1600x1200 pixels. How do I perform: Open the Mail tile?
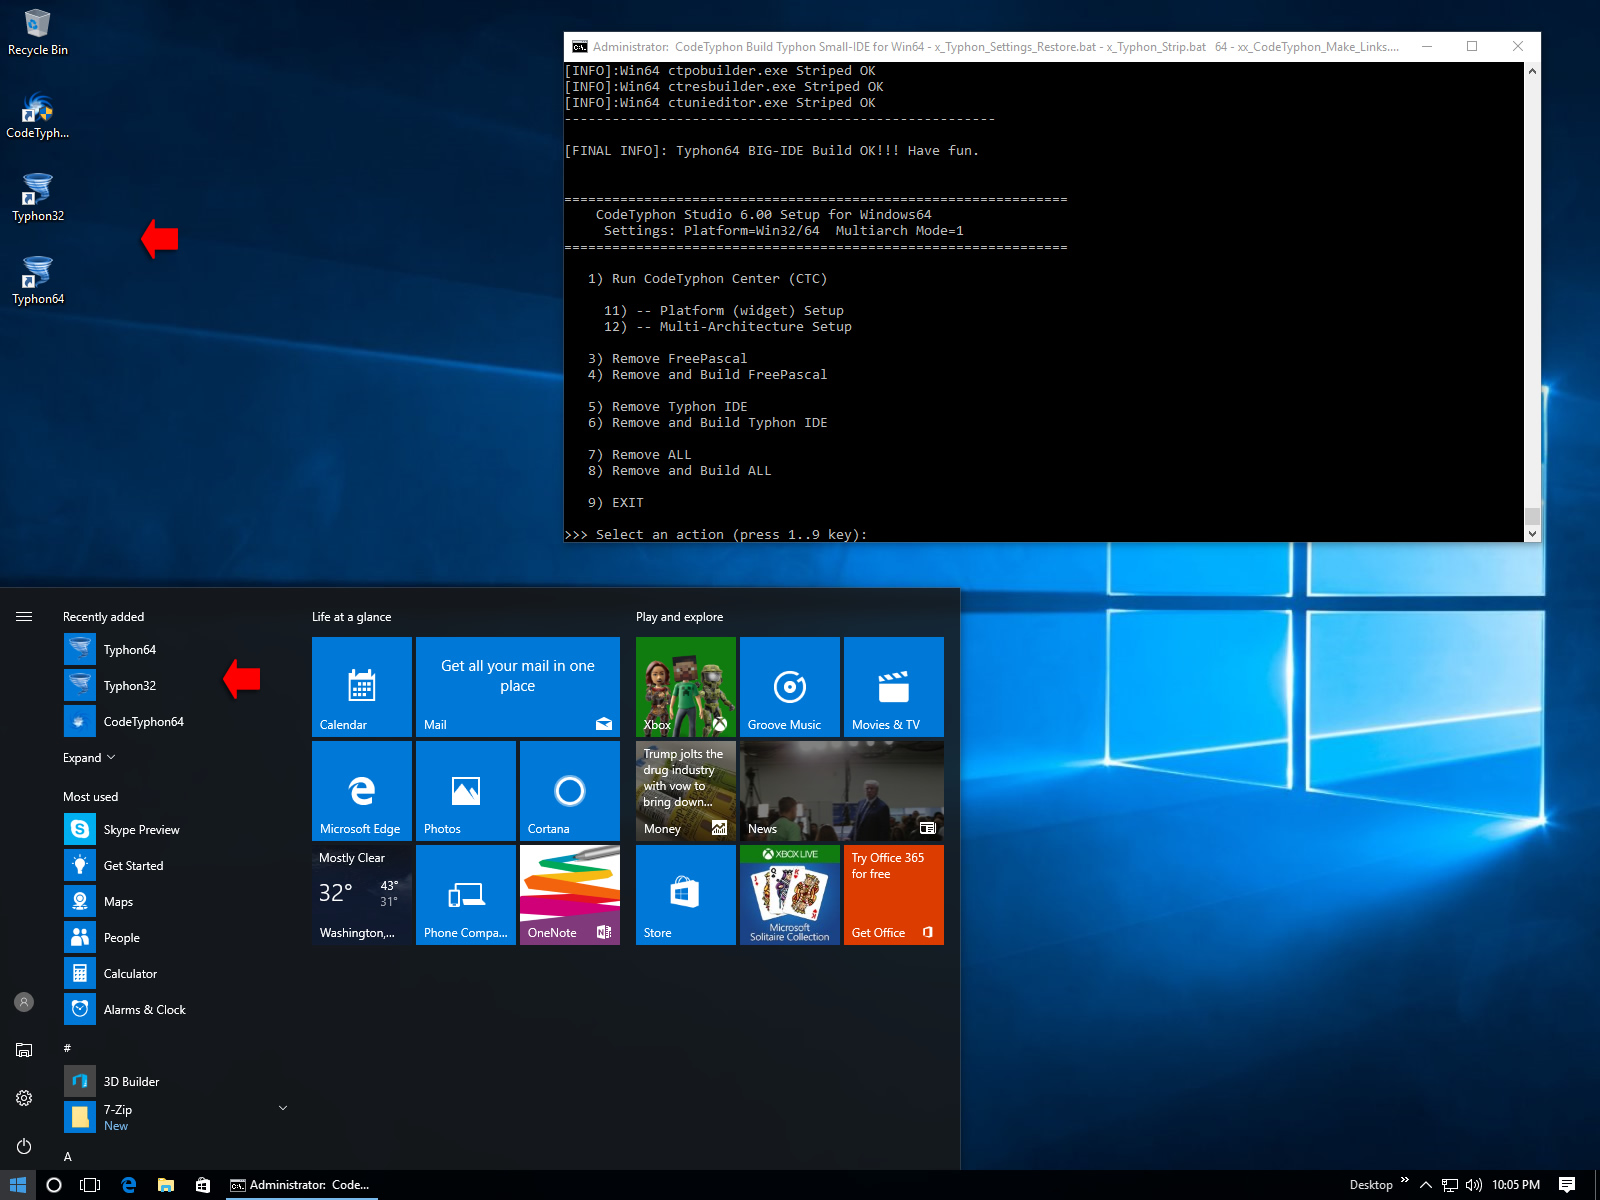(x=518, y=687)
